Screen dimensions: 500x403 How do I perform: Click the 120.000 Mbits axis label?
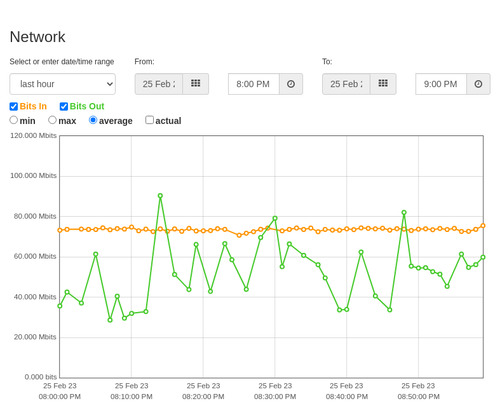(33, 136)
